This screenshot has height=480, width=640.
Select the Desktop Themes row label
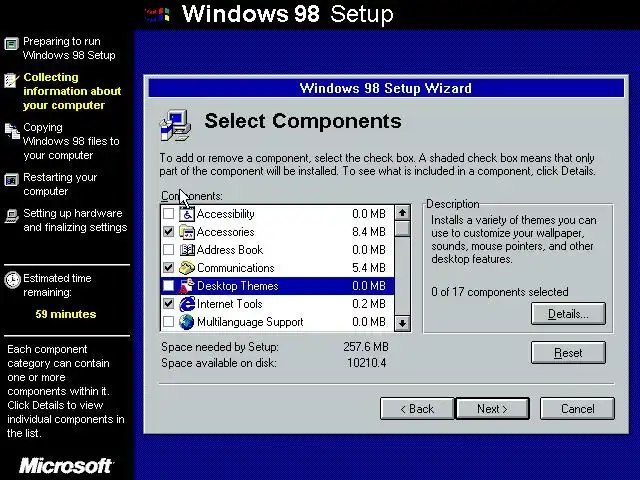(238, 286)
